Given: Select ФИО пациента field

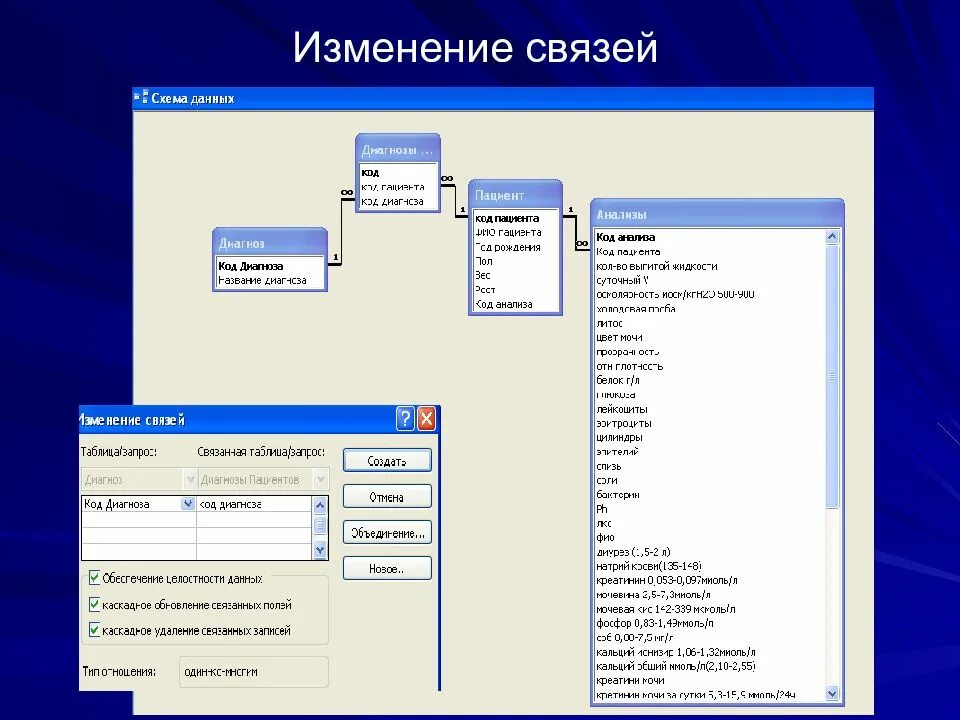Looking at the screenshot, I should 508,232.
